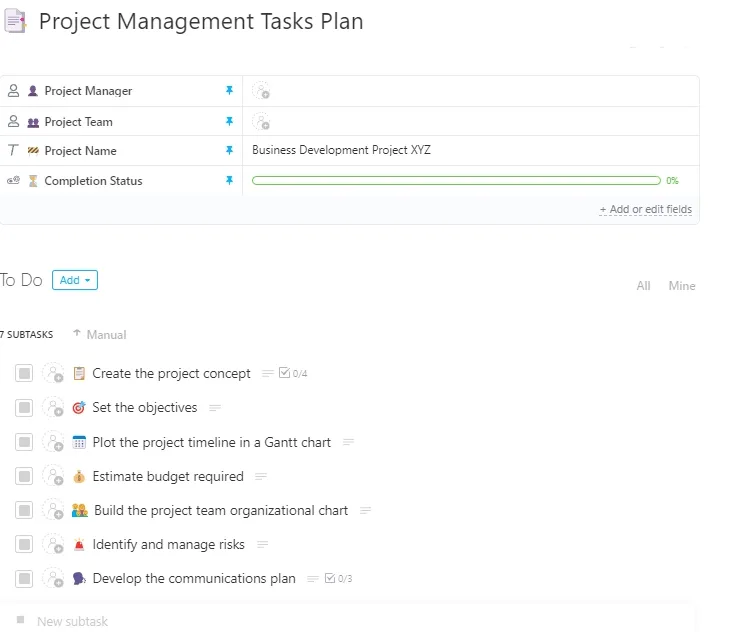Viewport: 752px width, 632px height.
Task: Click the calendar emoji on Plot the project timeline
Action: (79, 442)
